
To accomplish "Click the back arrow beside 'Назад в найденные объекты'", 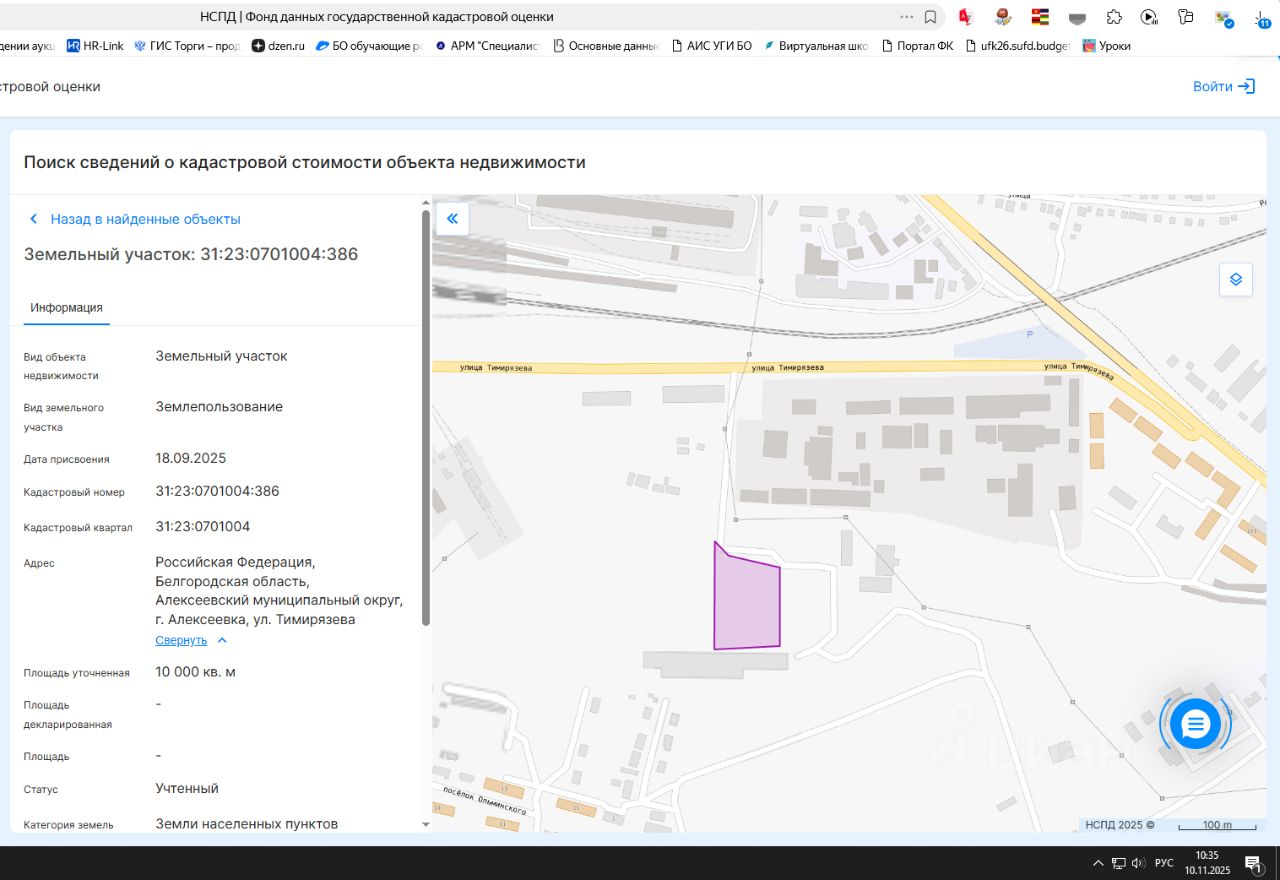I will click(33, 219).
